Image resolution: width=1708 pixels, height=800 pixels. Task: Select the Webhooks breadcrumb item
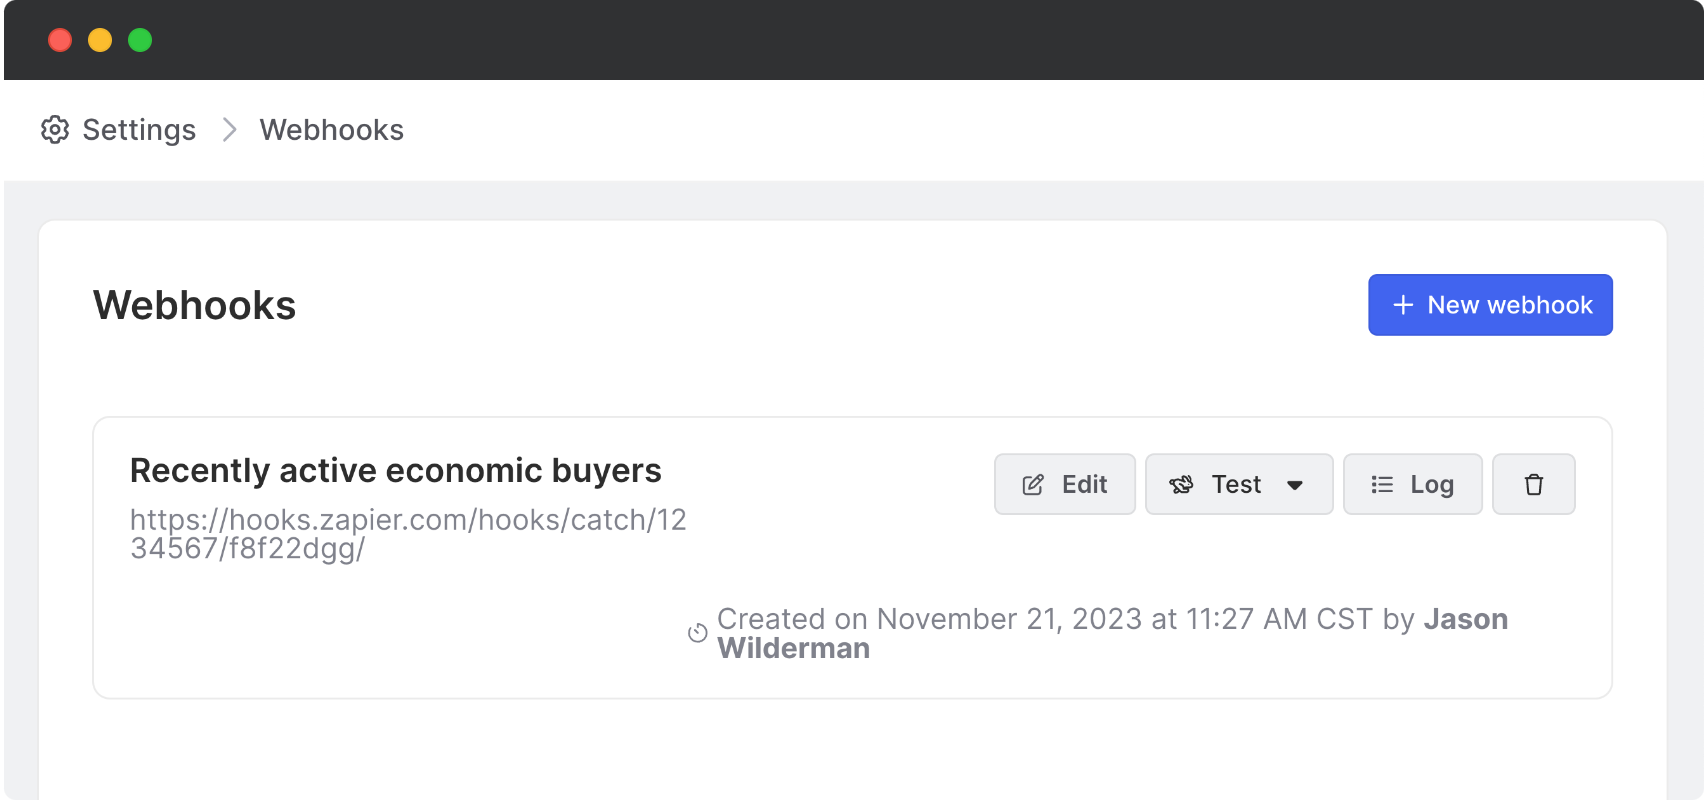click(x=331, y=130)
